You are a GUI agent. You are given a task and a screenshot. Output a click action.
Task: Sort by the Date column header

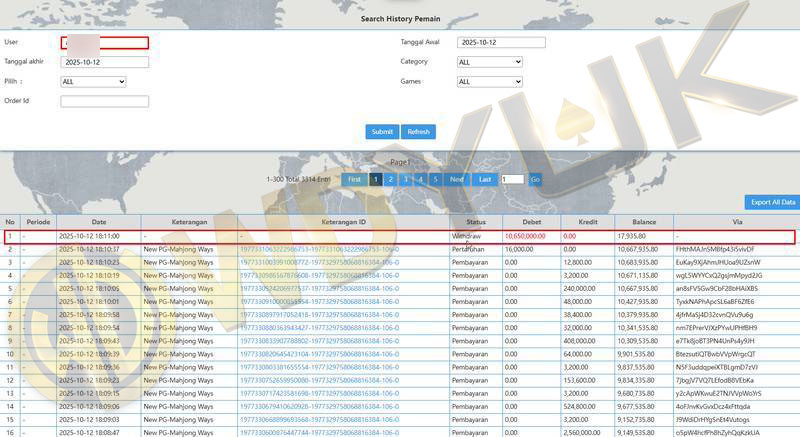[x=99, y=222]
